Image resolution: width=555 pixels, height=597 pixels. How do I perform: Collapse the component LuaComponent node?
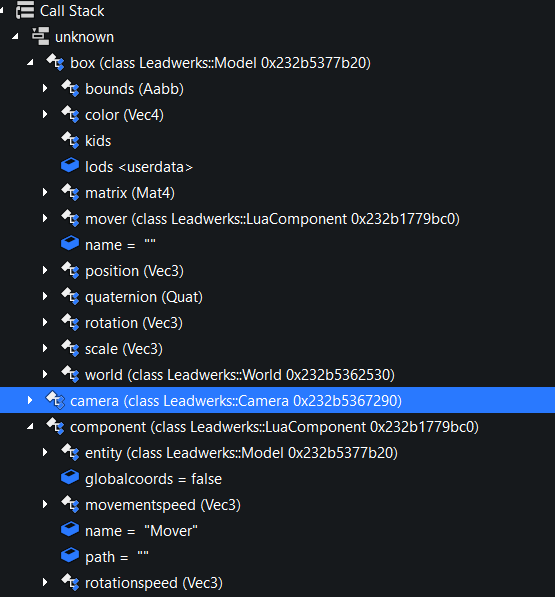[x=30, y=427]
